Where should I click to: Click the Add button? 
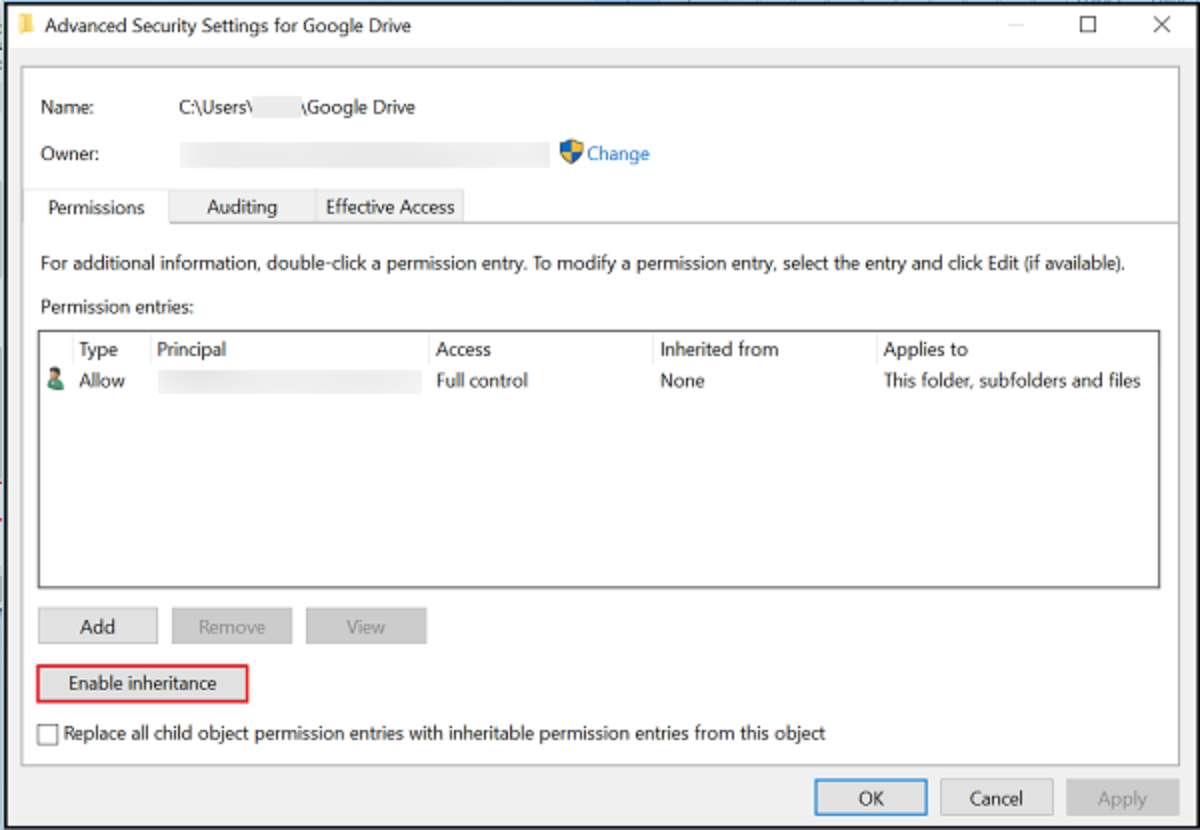coord(98,626)
